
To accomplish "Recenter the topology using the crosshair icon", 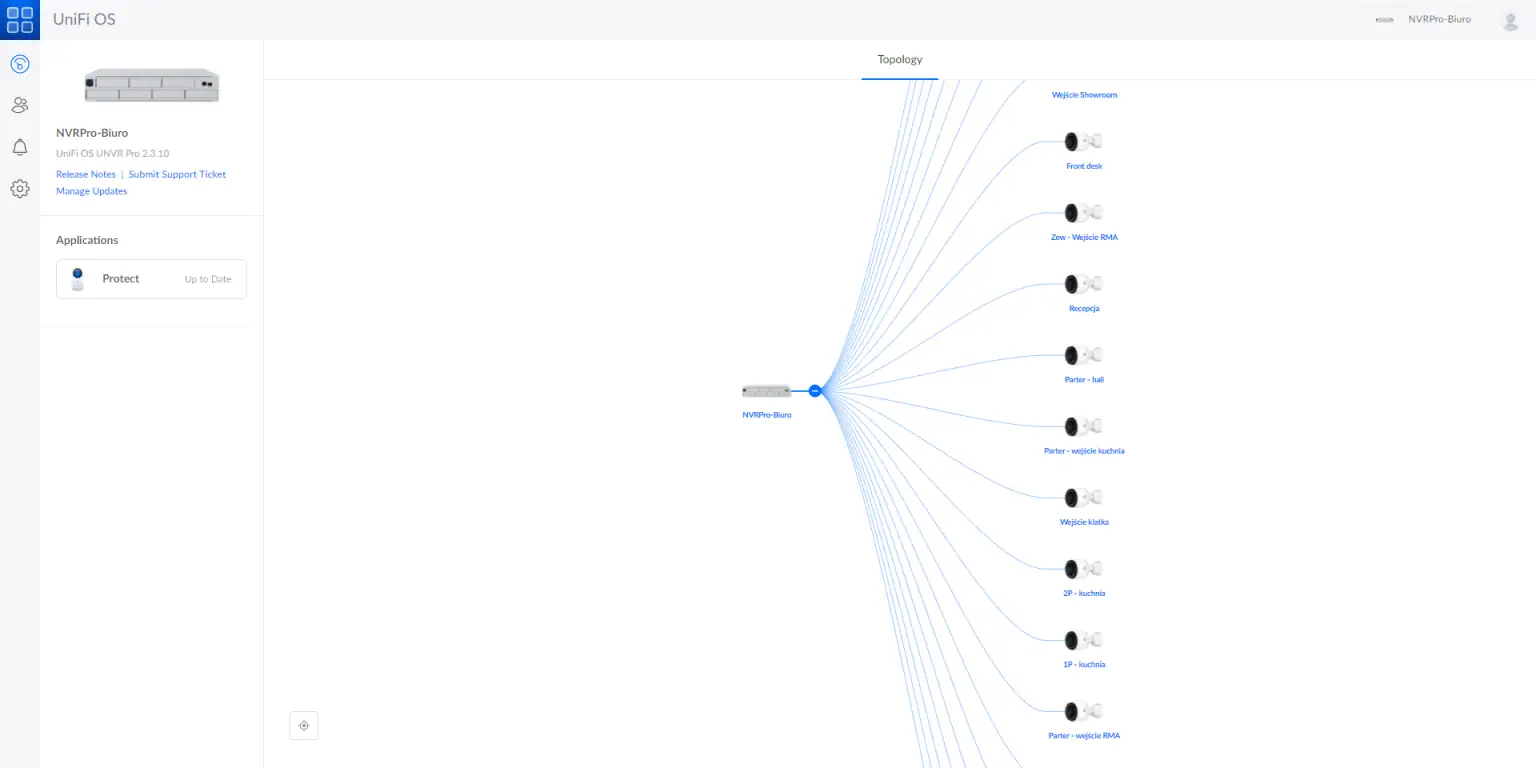I will point(303,725).
